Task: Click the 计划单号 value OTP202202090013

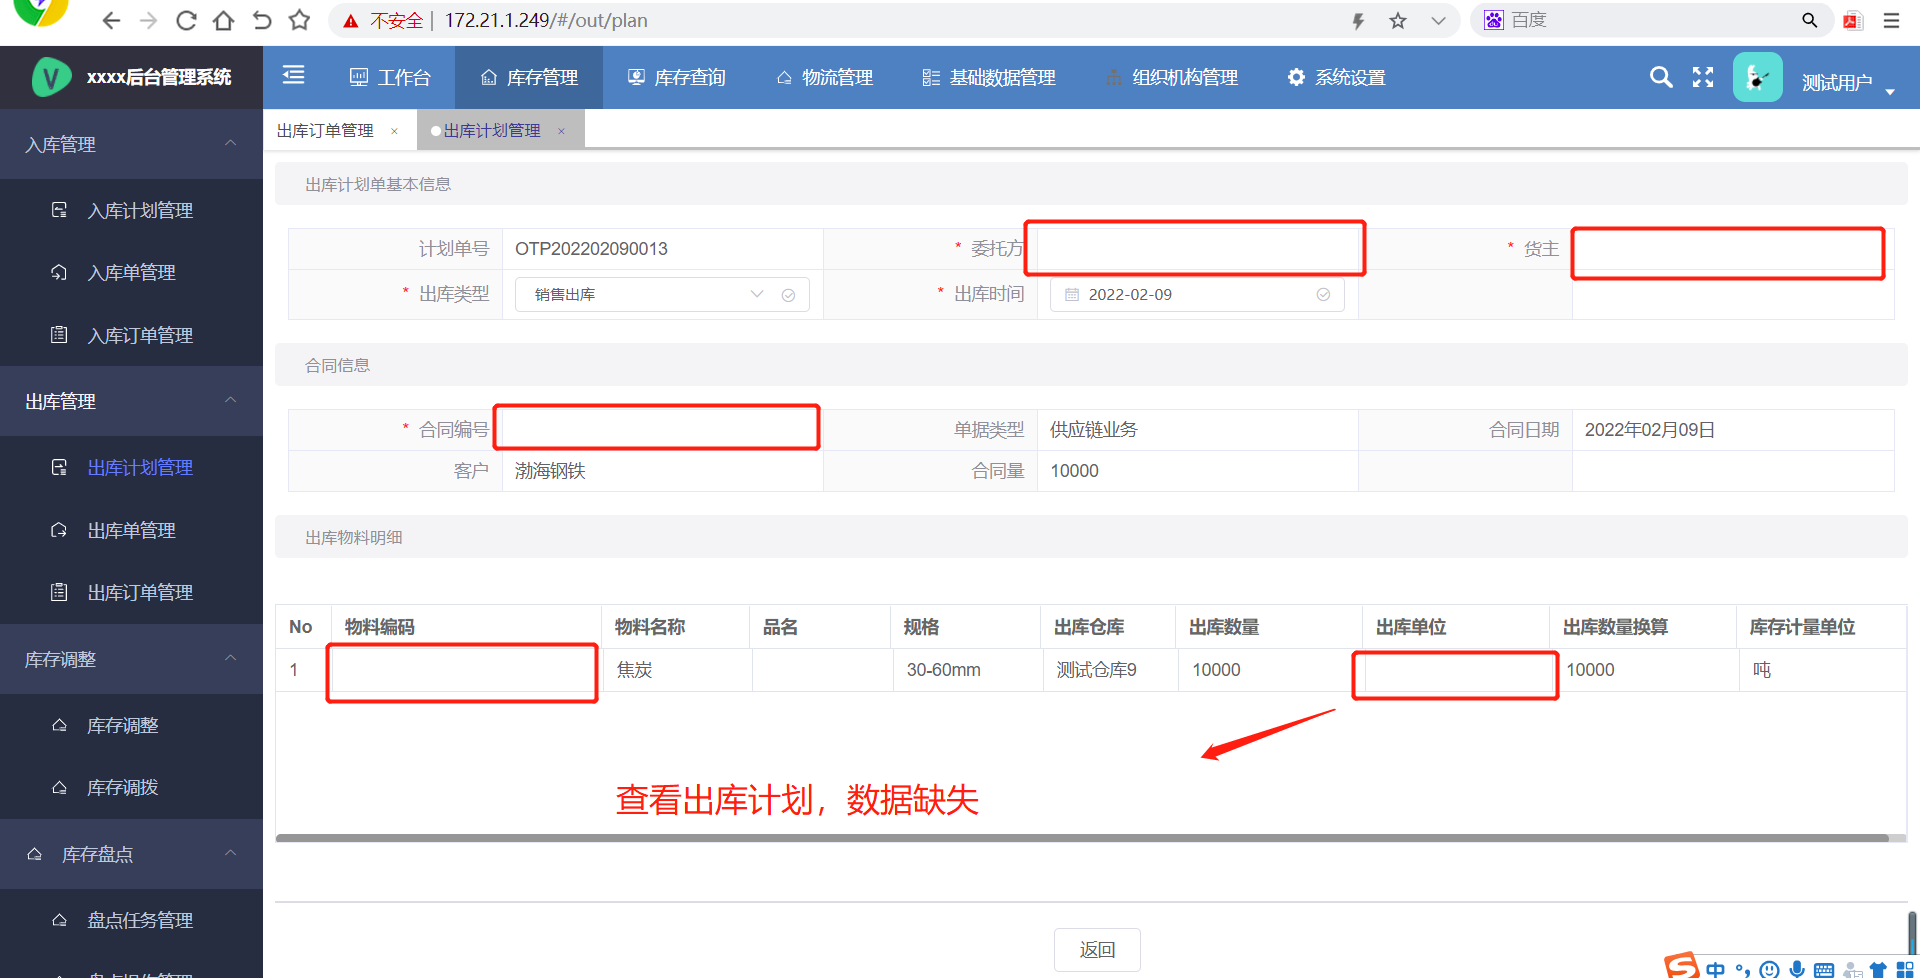Action: [591, 248]
